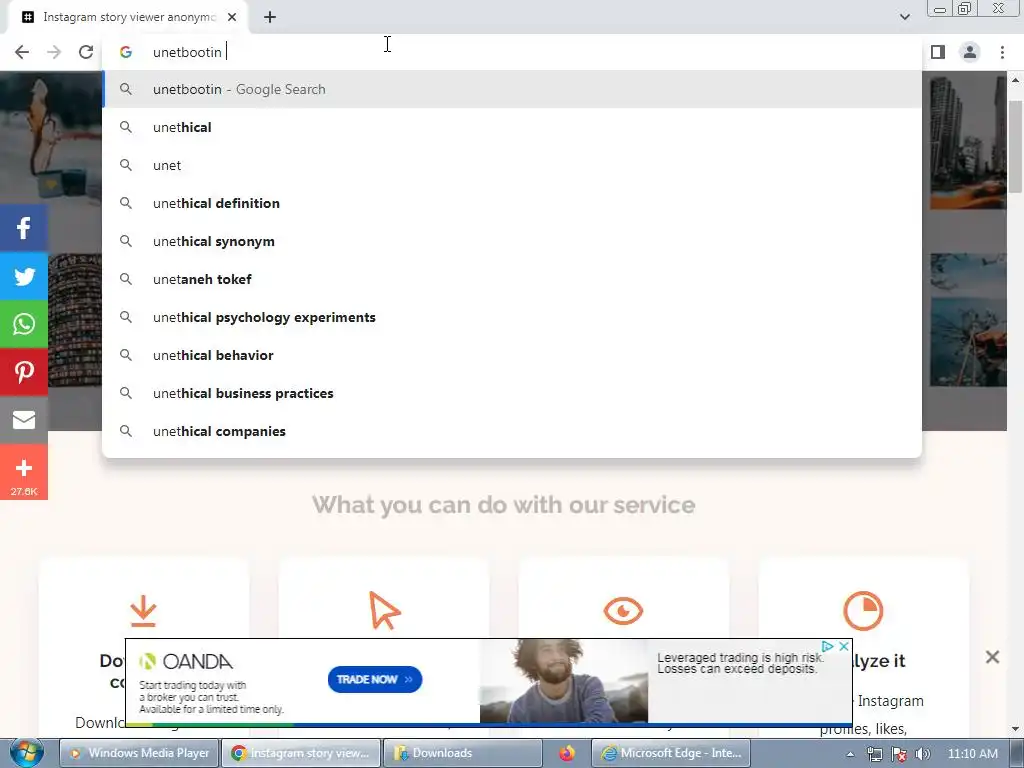Dismiss the bottom banner with X
Screen dimensions: 1024x768
(992, 657)
